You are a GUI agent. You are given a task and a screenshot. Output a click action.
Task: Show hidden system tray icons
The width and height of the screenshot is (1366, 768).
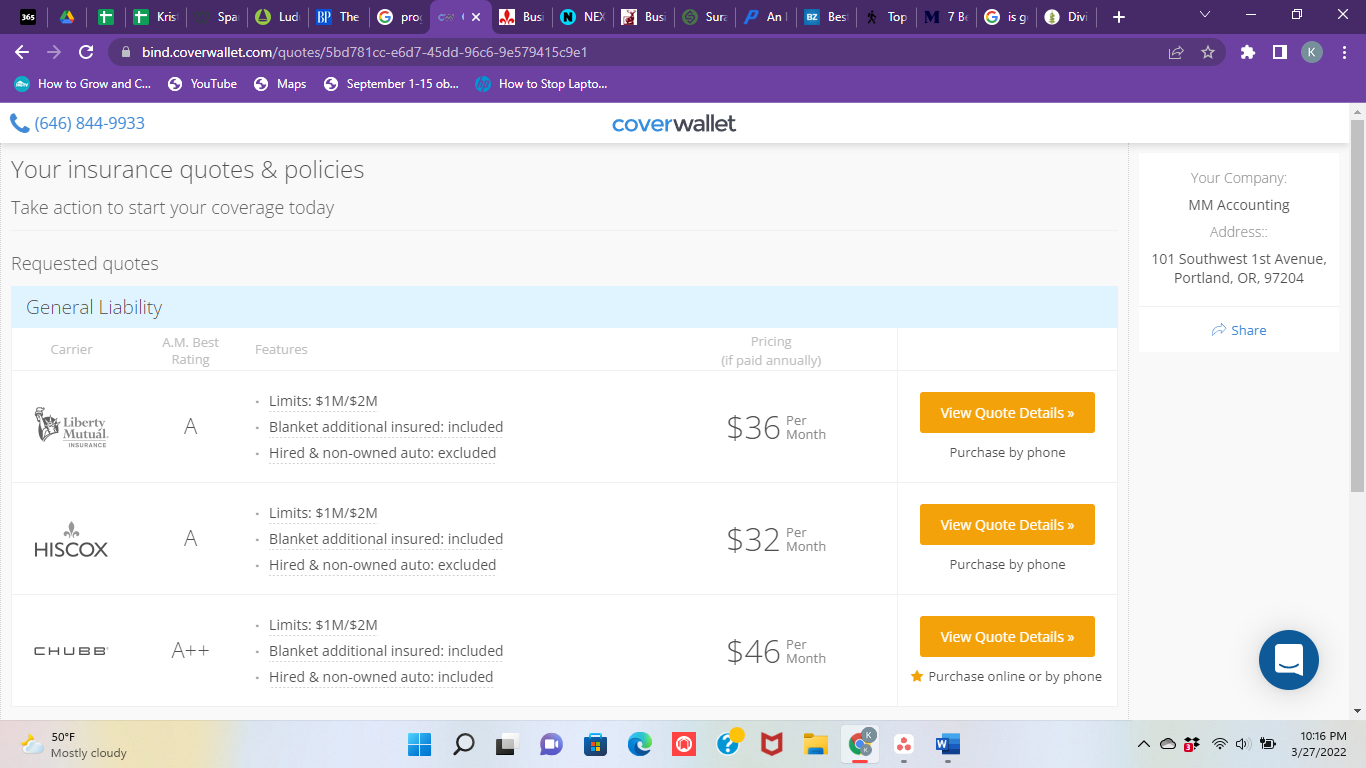pyautogui.click(x=1144, y=744)
